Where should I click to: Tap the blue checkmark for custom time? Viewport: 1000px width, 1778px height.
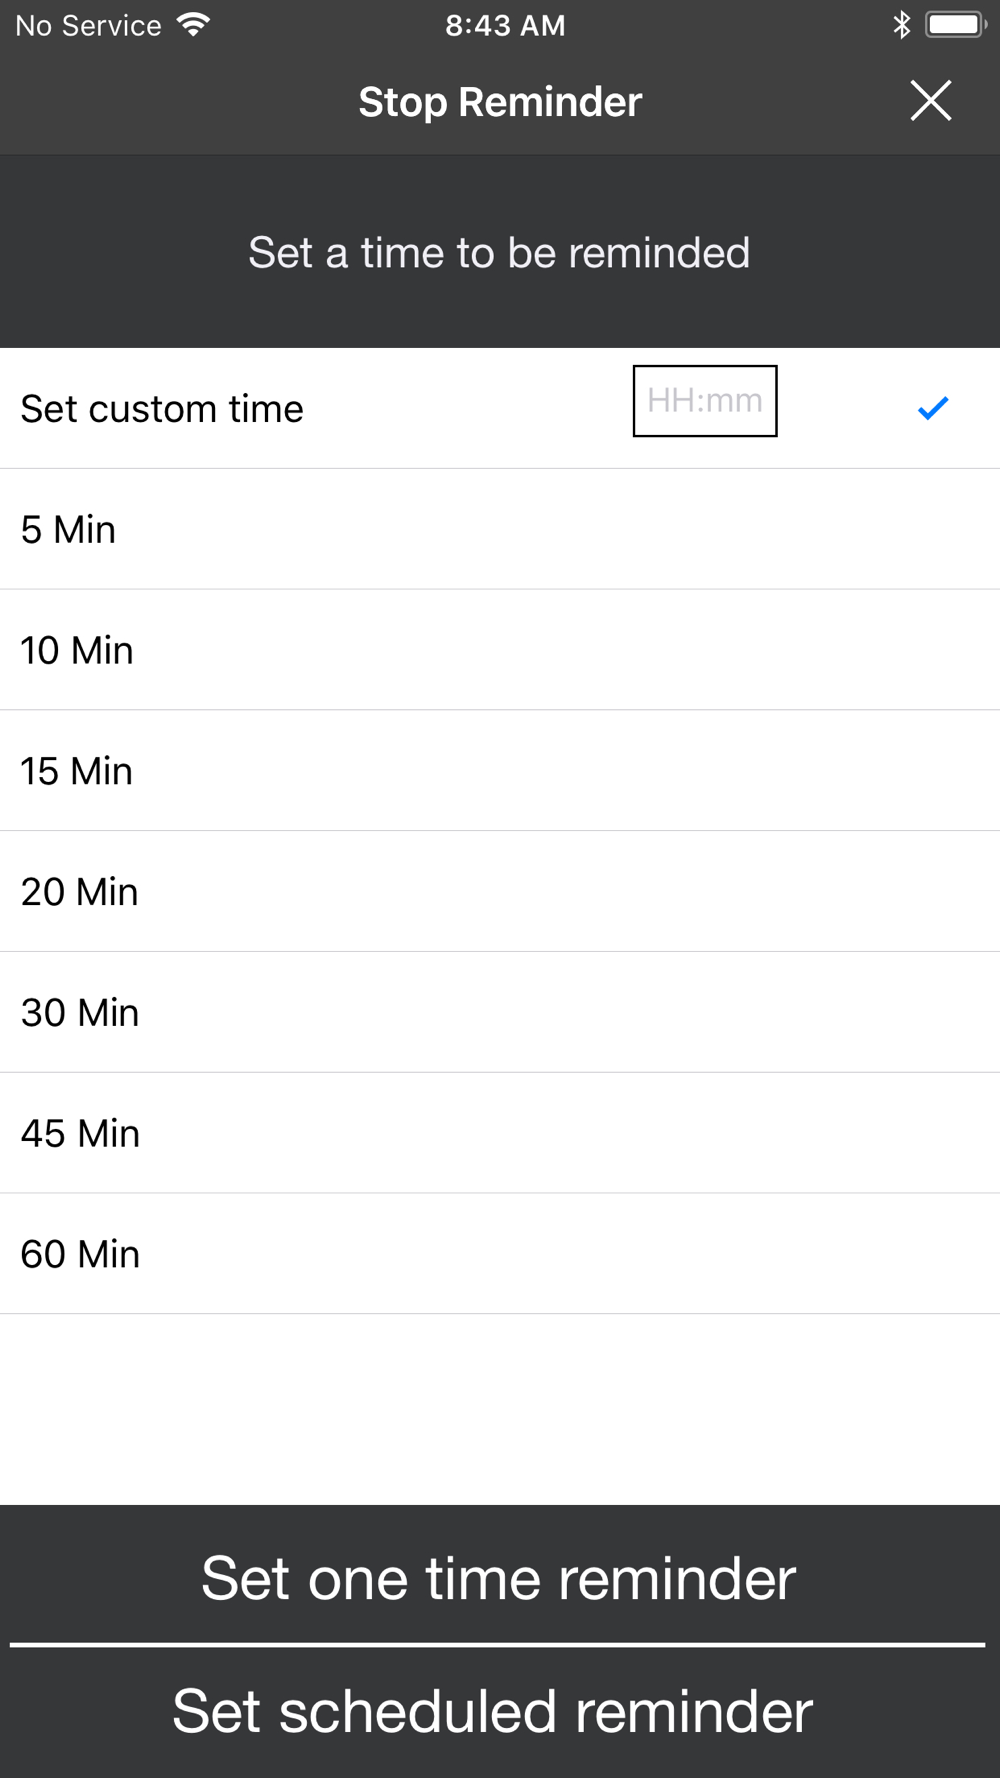[x=932, y=408]
